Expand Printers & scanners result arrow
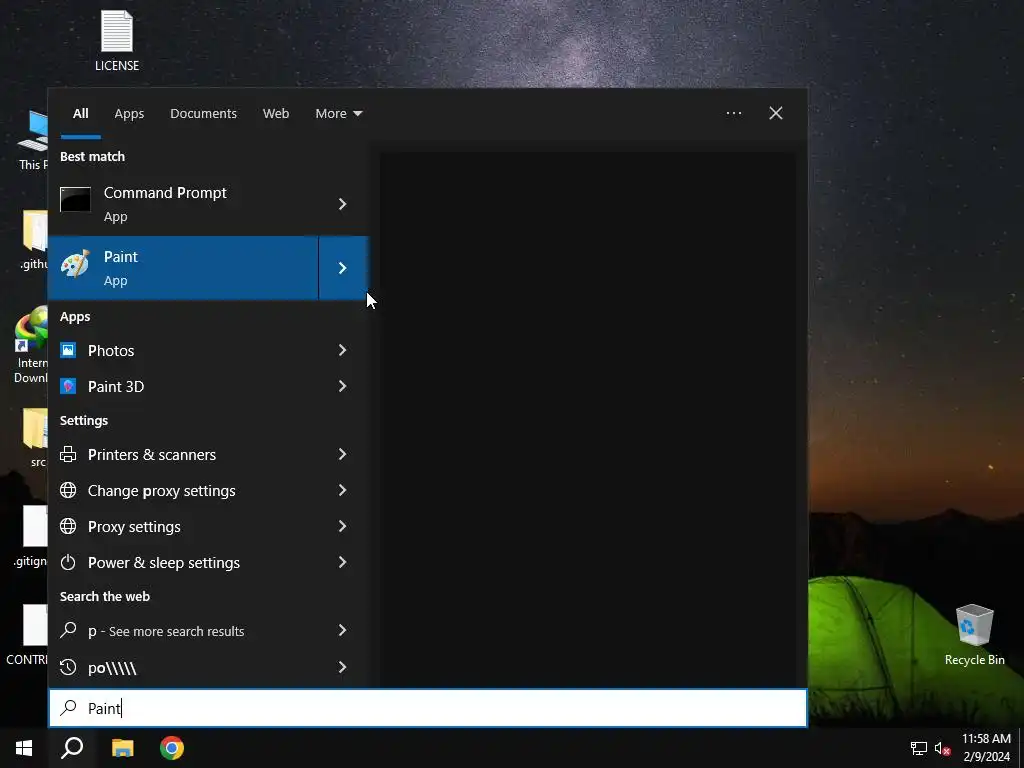The image size is (1024, 768). click(342, 454)
